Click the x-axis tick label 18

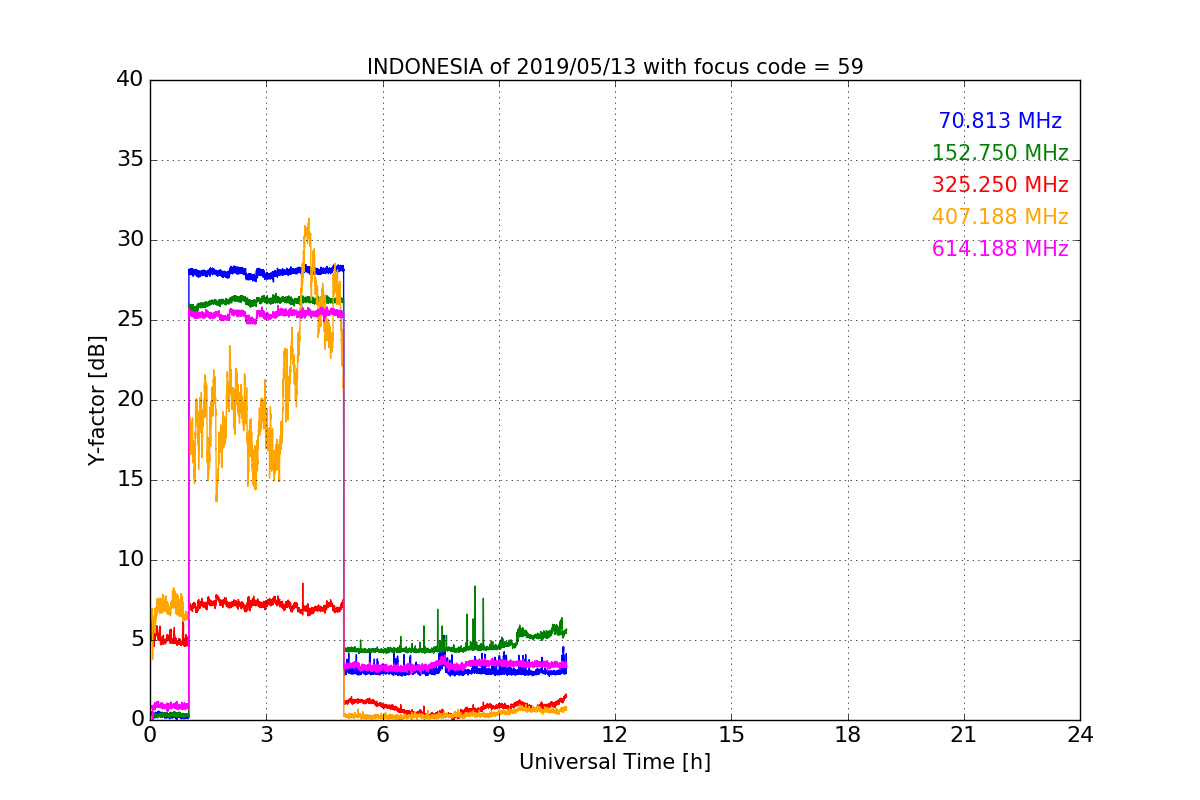pos(848,735)
